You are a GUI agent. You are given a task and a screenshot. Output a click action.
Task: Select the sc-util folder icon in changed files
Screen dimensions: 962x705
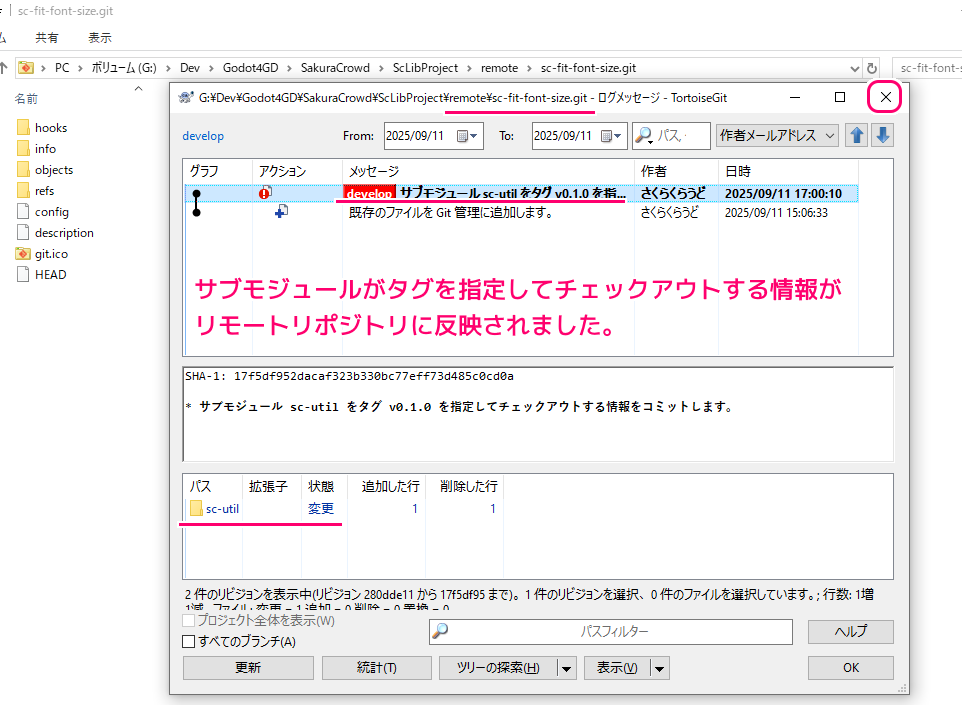pyautogui.click(x=197, y=509)
